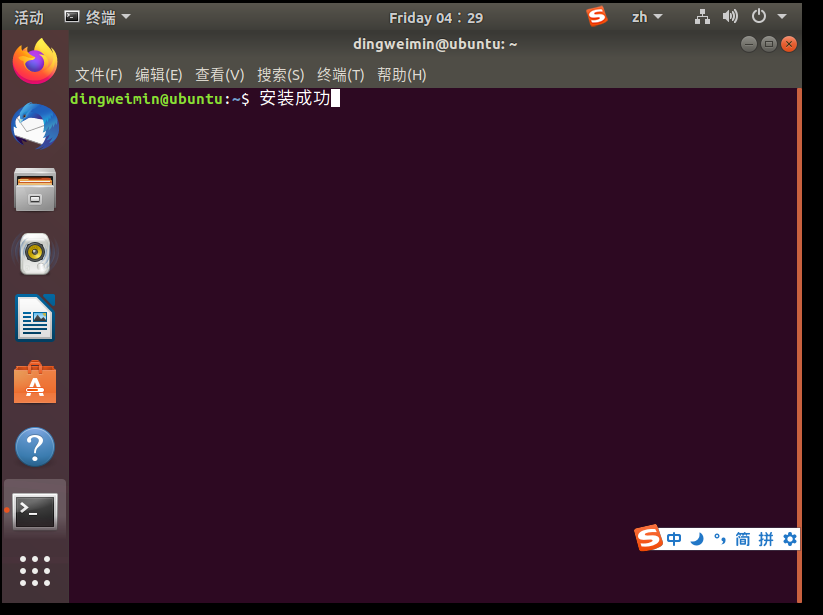Close the terminal window
Image resolution: width=823 pixels, height=615 pixels.
(x=789, y=44)
